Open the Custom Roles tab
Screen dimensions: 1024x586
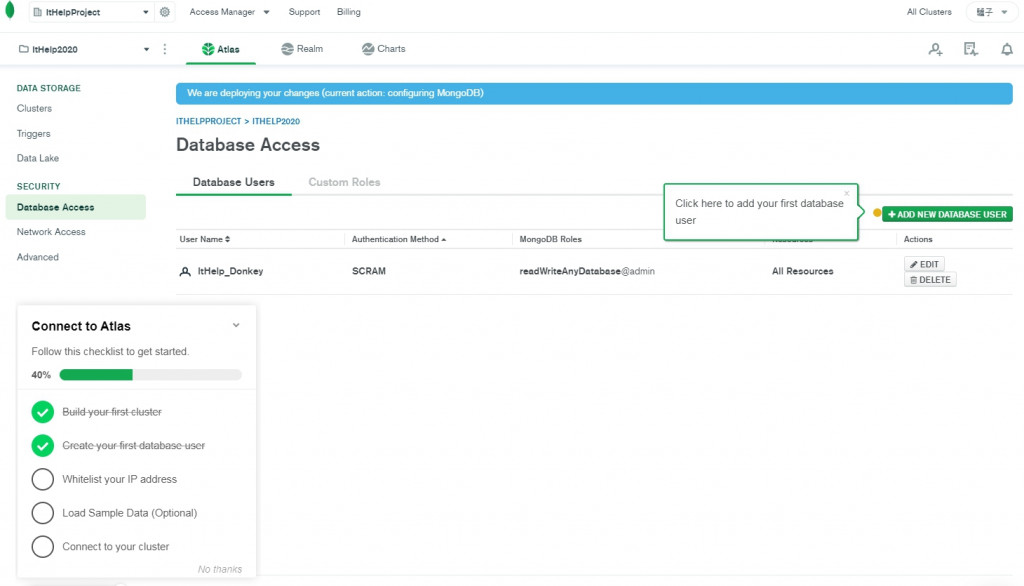point(344,182)
